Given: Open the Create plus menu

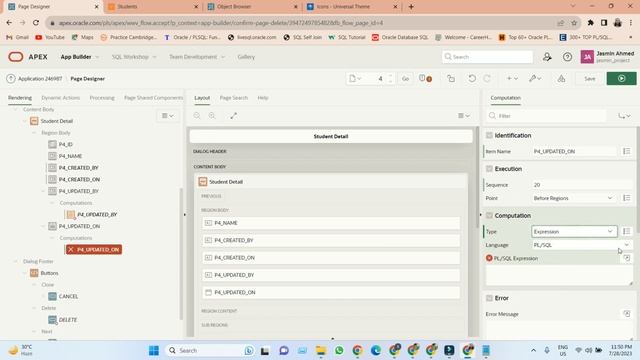Looking at the screenshot, I should pos(512,78).
